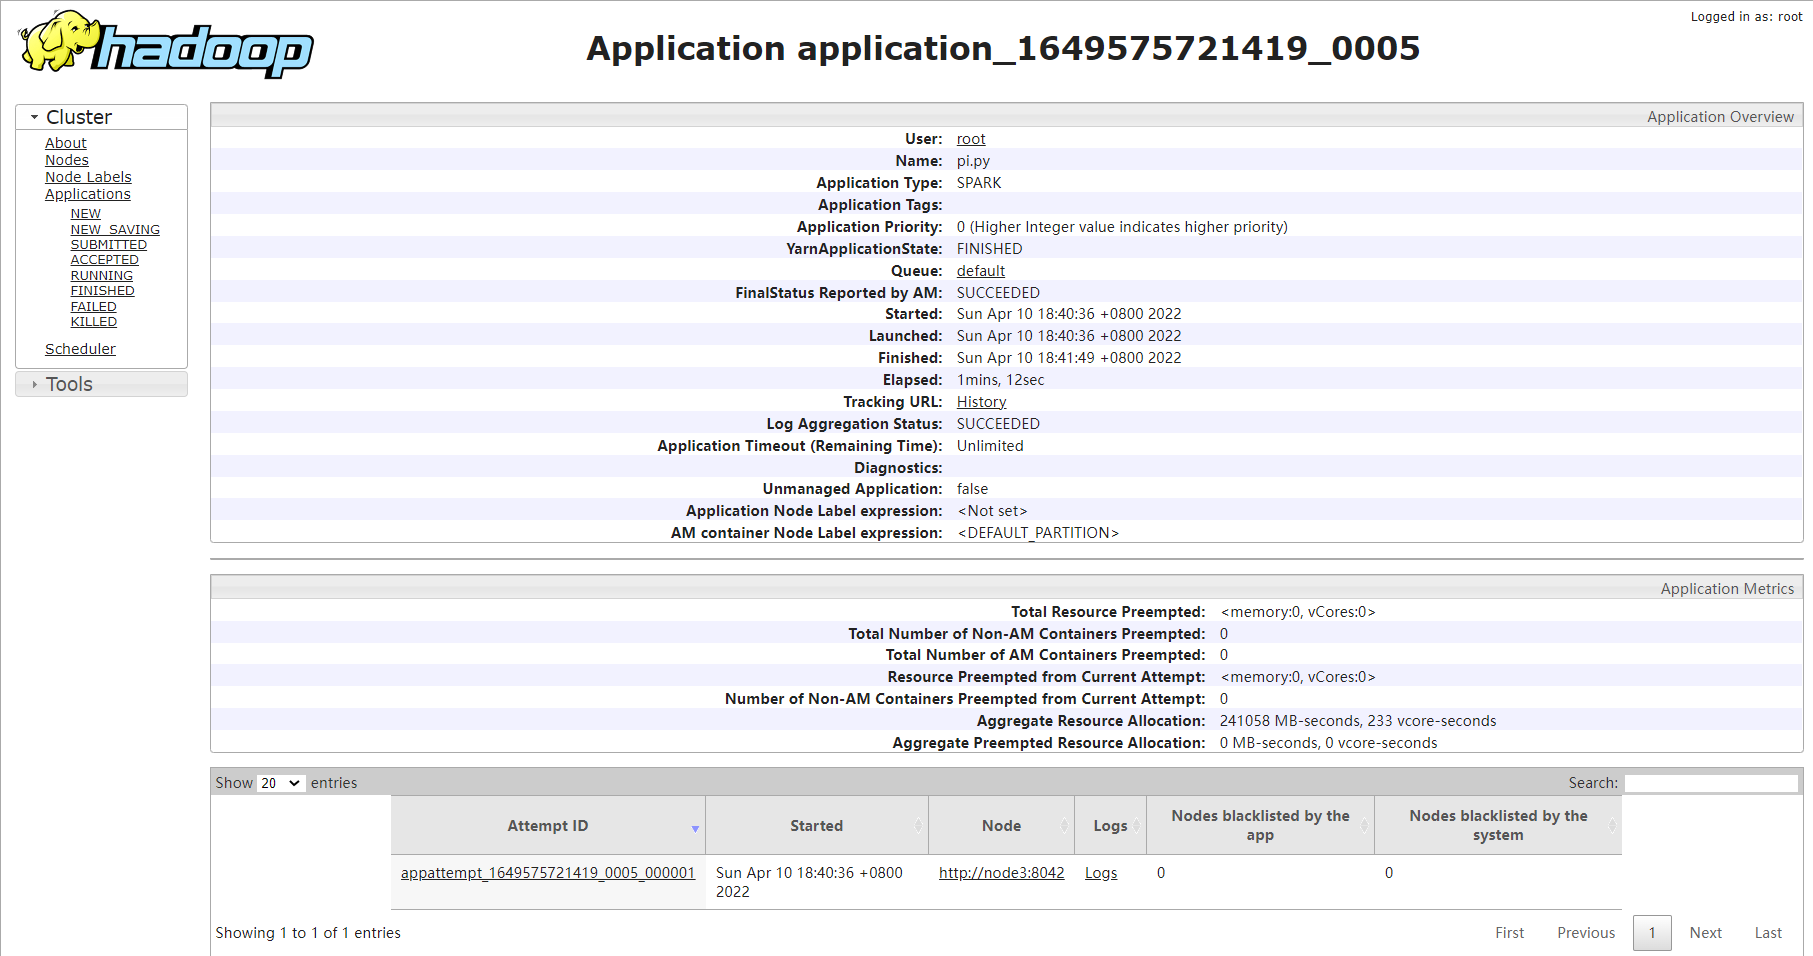Sort by Node column header
The height and width of the screenshot is (956, 1813).
[x=1002, y=826]
